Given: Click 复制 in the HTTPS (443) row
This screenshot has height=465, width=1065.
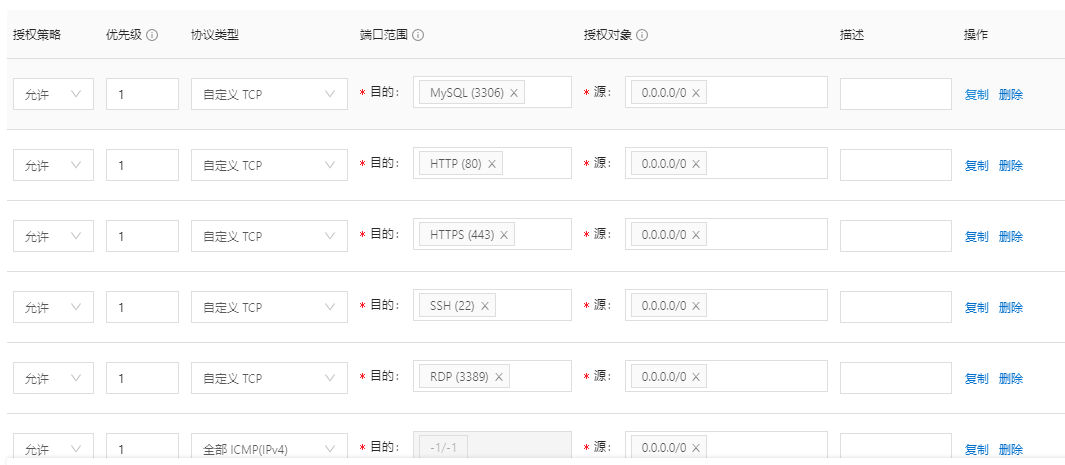Looking at the screenshot, I should coord(977,236).
